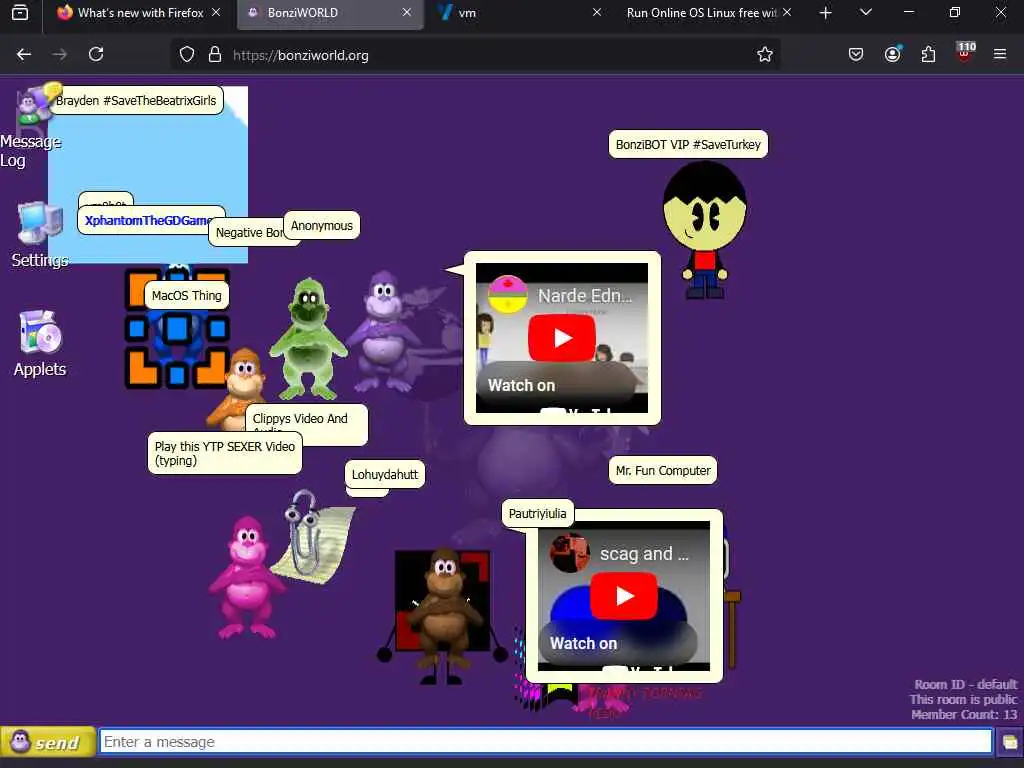Click the Pautriyiulia name tag
Viewport: 1024px width, 768px height.
pos(537,513)
